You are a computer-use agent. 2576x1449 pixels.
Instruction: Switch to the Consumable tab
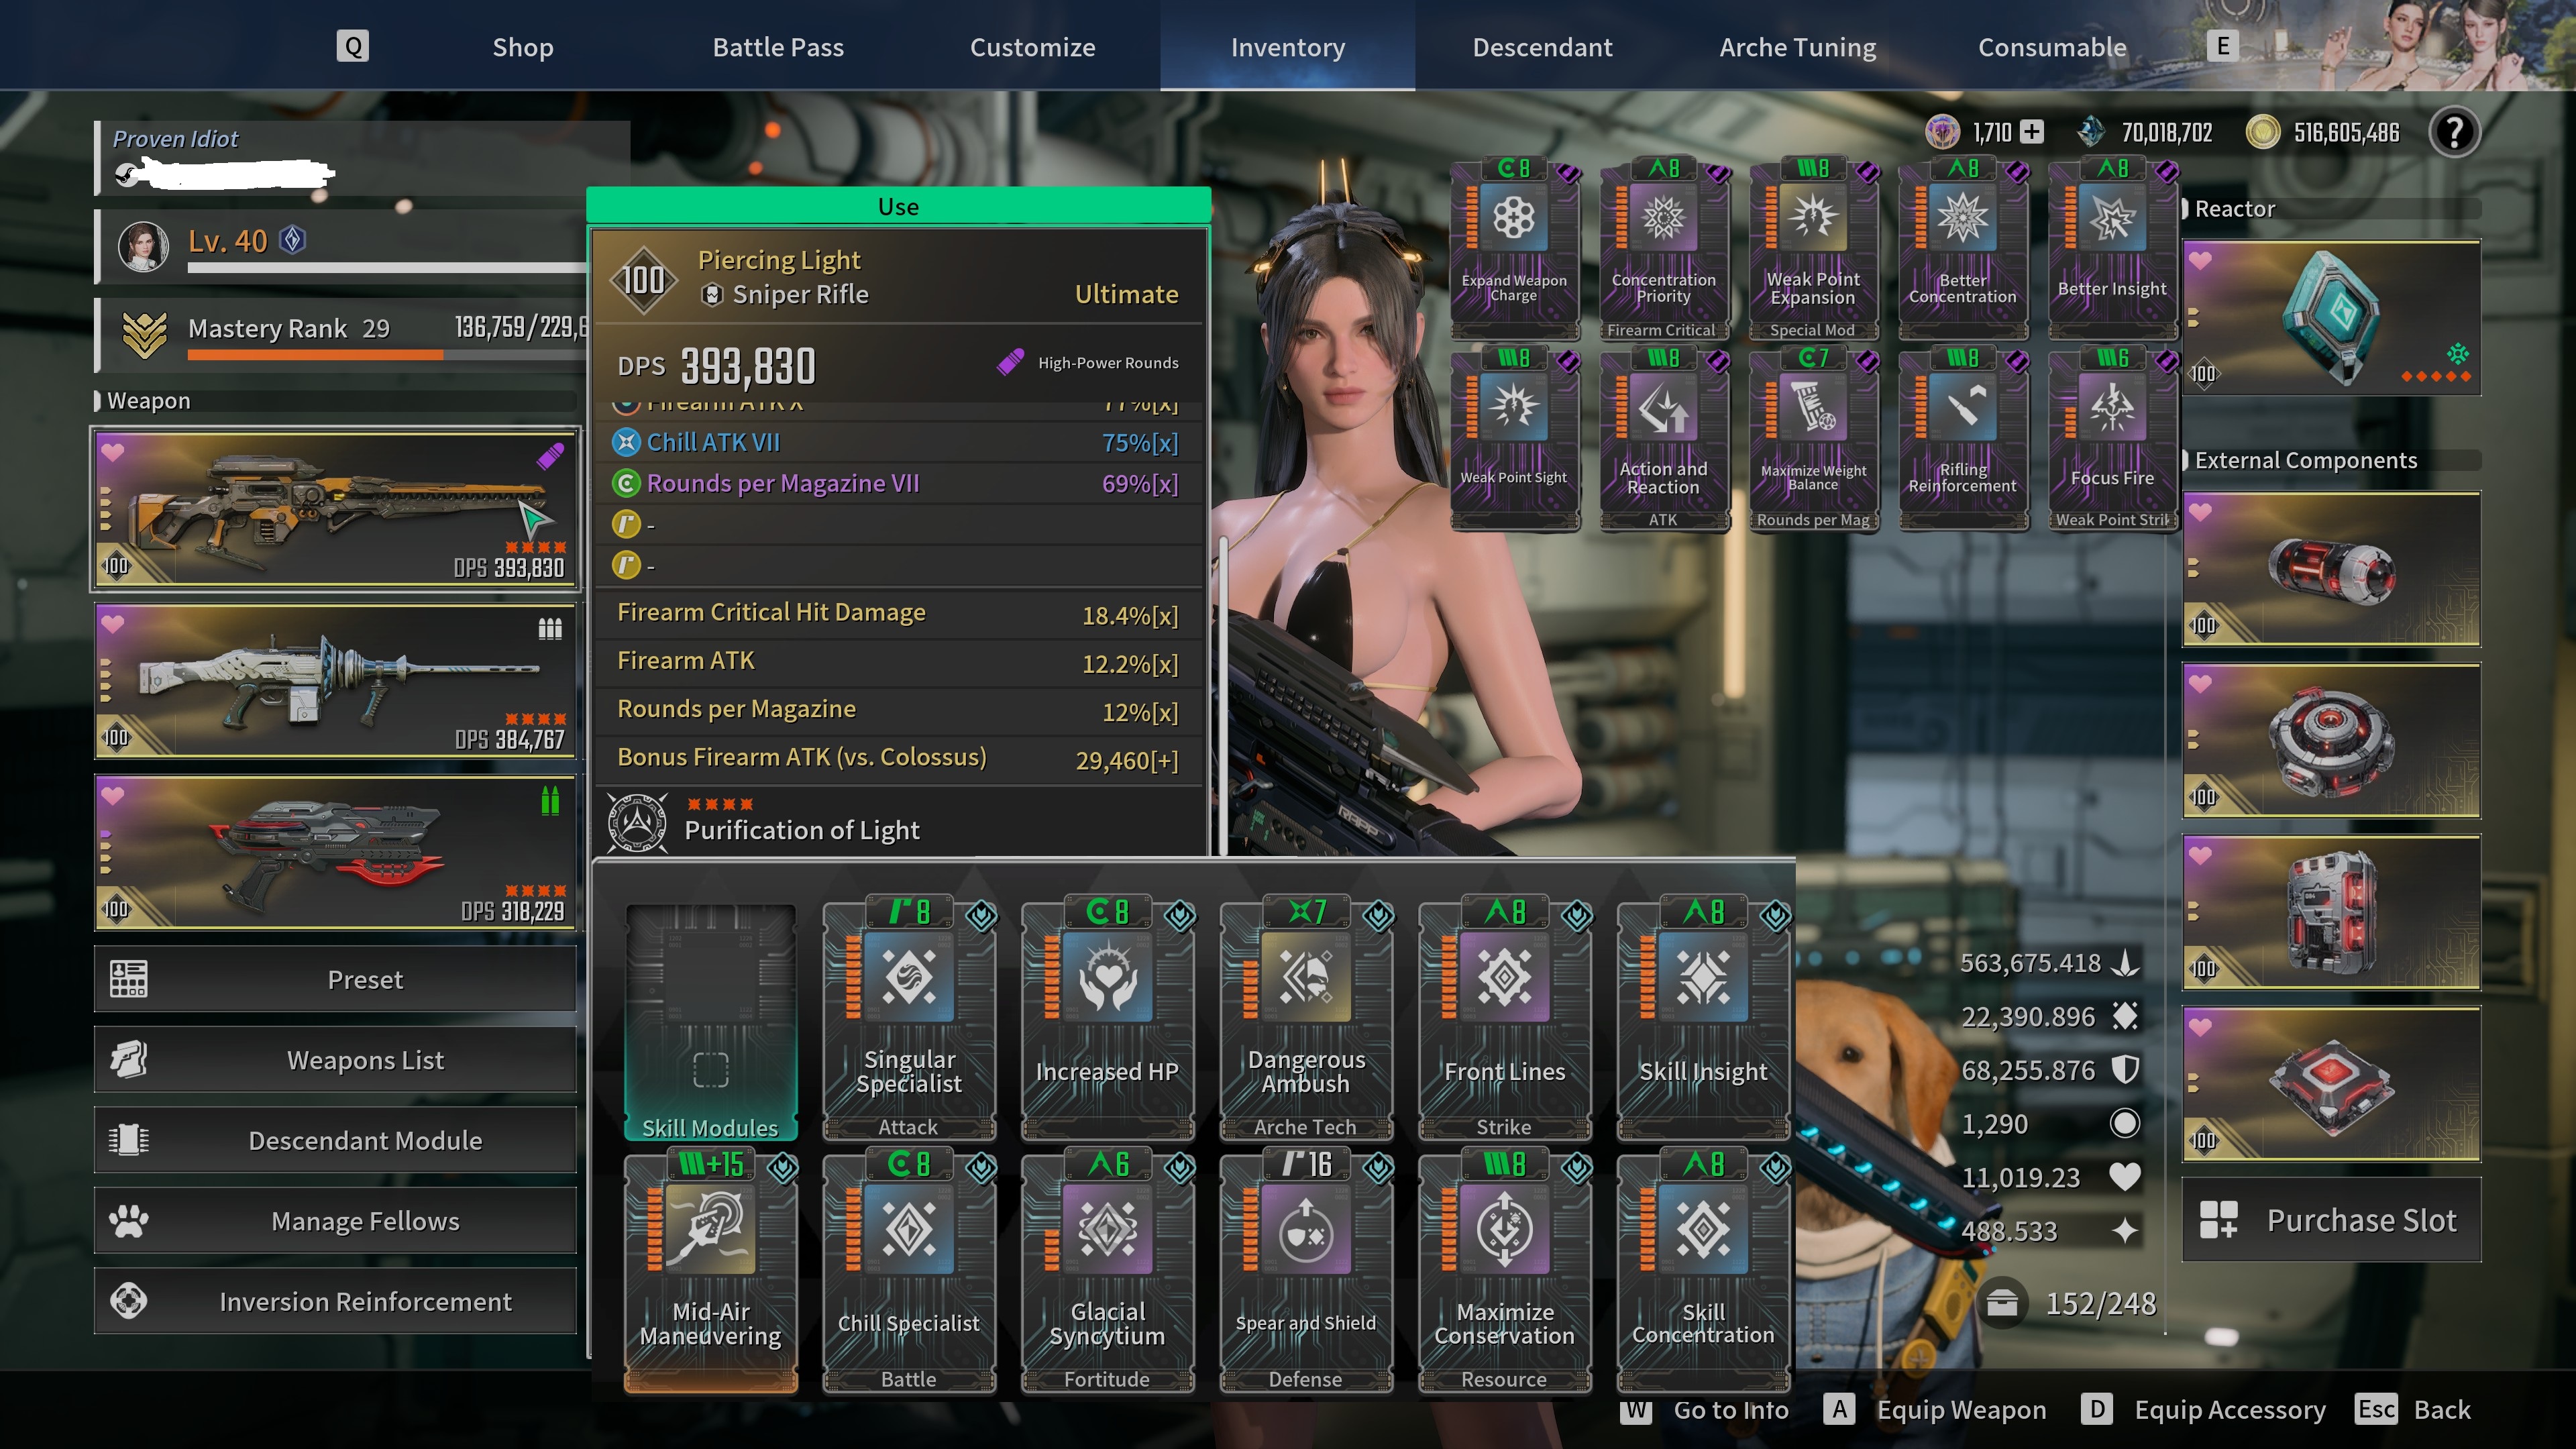click(x=2052, y=47)
